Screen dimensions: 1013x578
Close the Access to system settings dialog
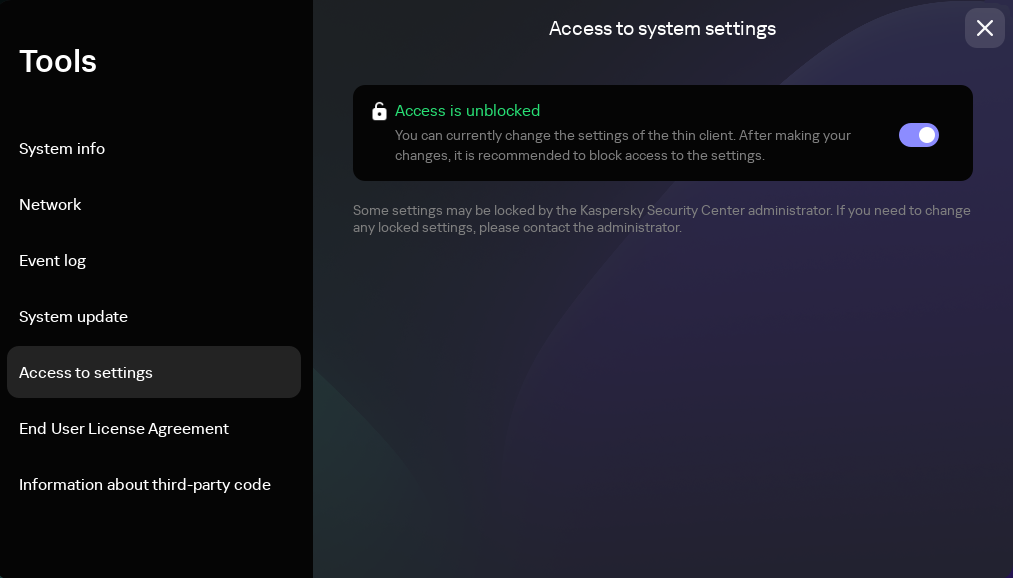point(984,28)
